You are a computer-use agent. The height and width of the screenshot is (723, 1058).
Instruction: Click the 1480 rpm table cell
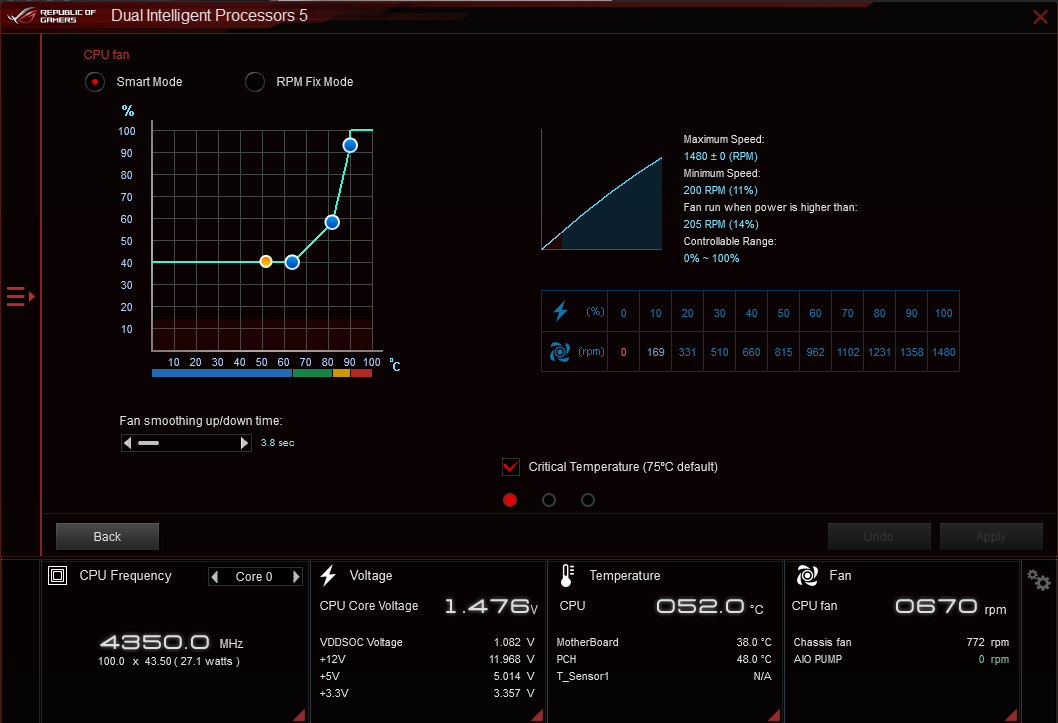pos(943,352)
